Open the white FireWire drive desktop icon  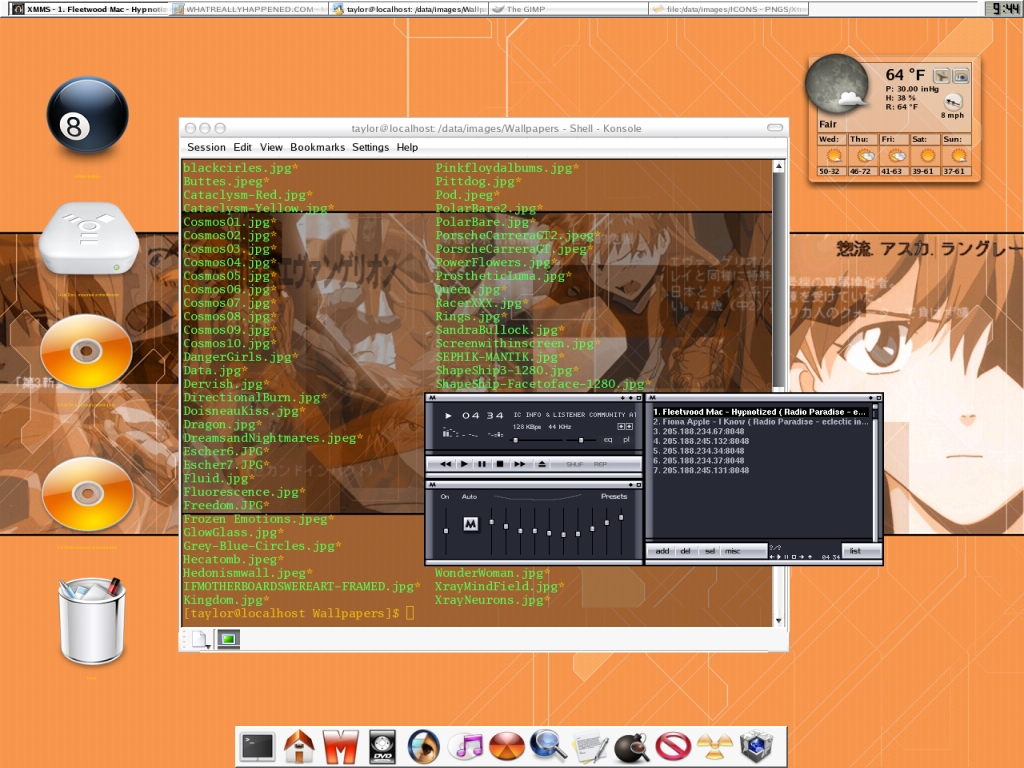(x=88, y=238)
